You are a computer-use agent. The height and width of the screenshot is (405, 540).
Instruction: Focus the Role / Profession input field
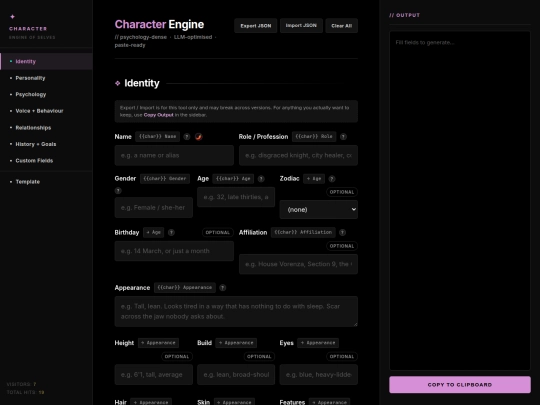pyautogui.click(x=298, y=155)
